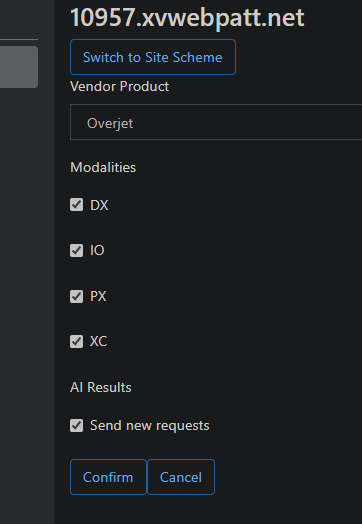Click the 10957.xvwebpatt.net site heading
362x524 pixels.
point(187,17)
